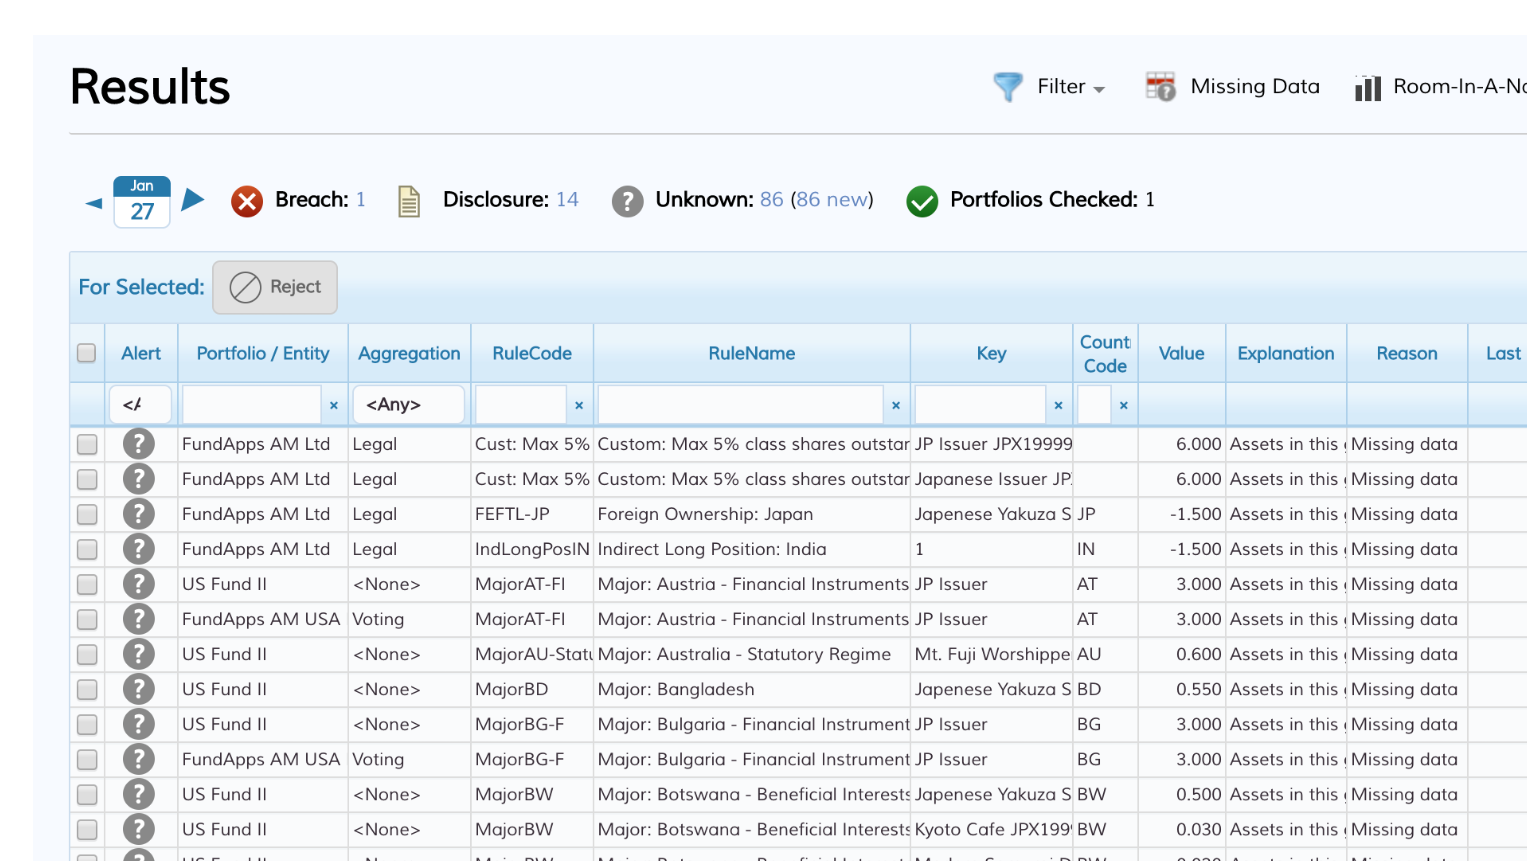Click the red Breach cross icon

(247, 201)
